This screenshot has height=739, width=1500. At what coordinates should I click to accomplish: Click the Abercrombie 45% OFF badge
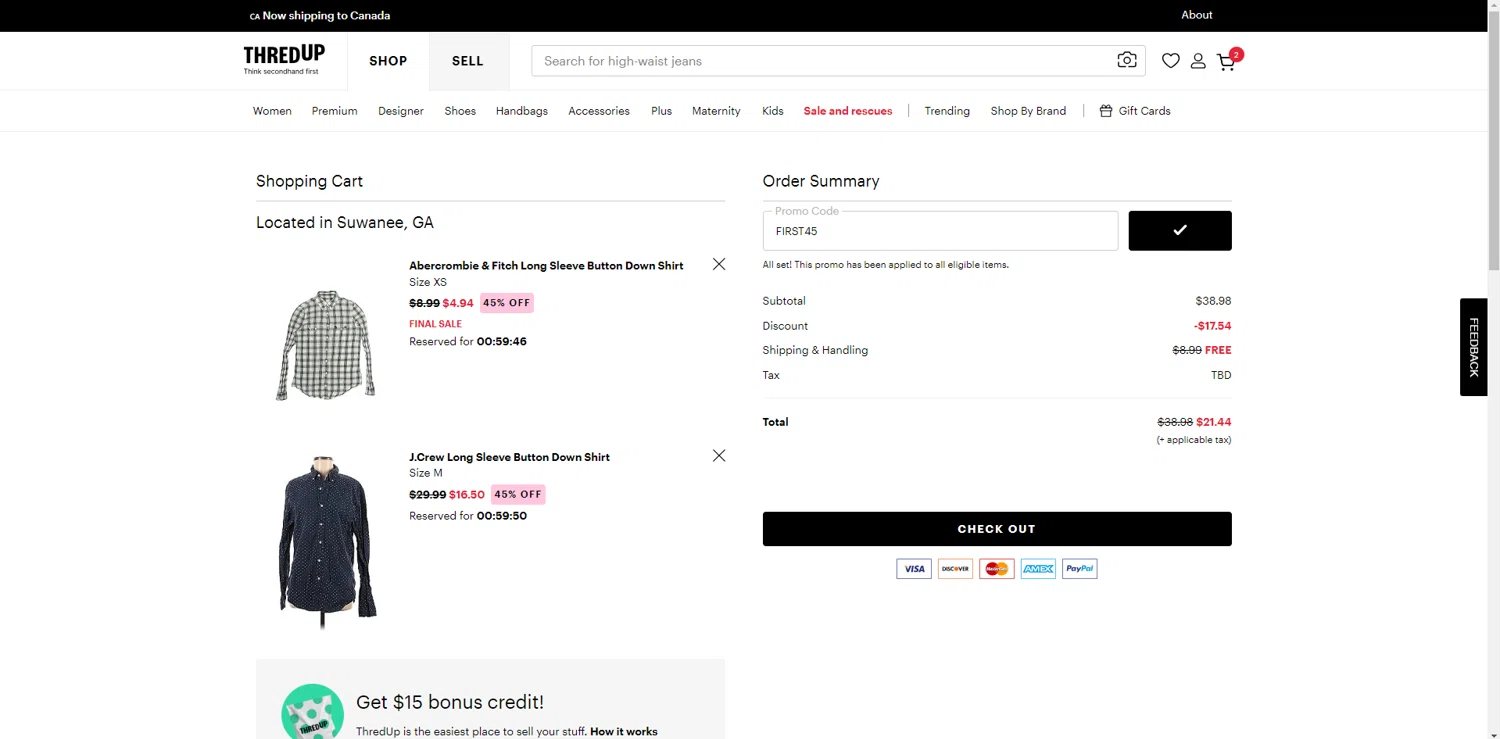[x=507, y=303]
